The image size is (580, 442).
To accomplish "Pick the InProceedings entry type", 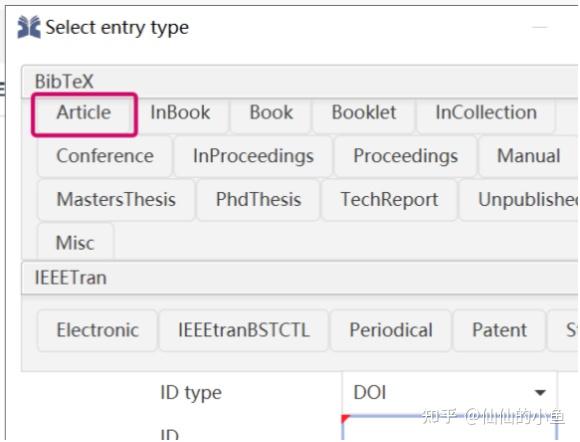I will click(253, 156).
